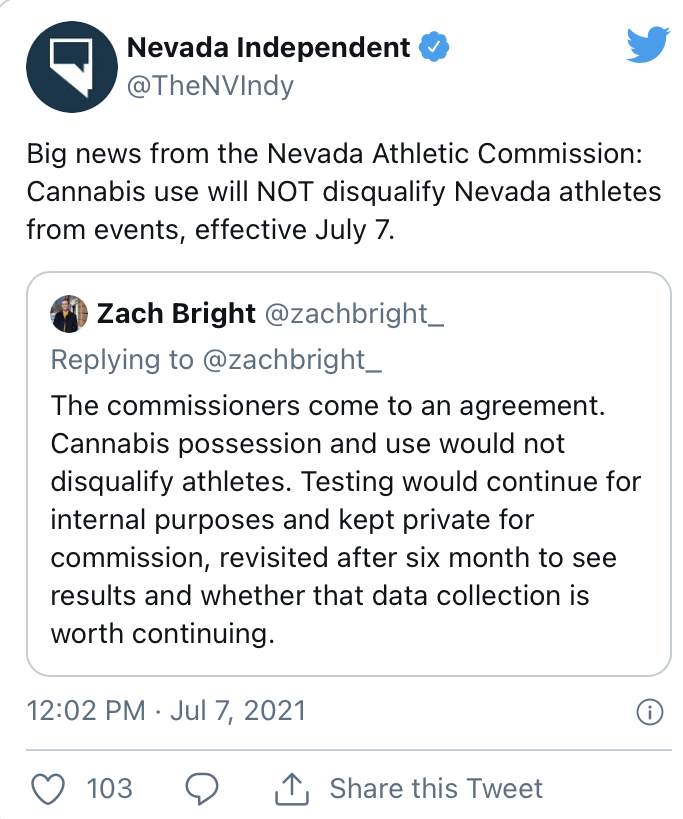Viewport: 683px width, 819px height.
Task: Open the 12:02 PM Jul 7, 2021 timestamp
Action: coord(166,711)
